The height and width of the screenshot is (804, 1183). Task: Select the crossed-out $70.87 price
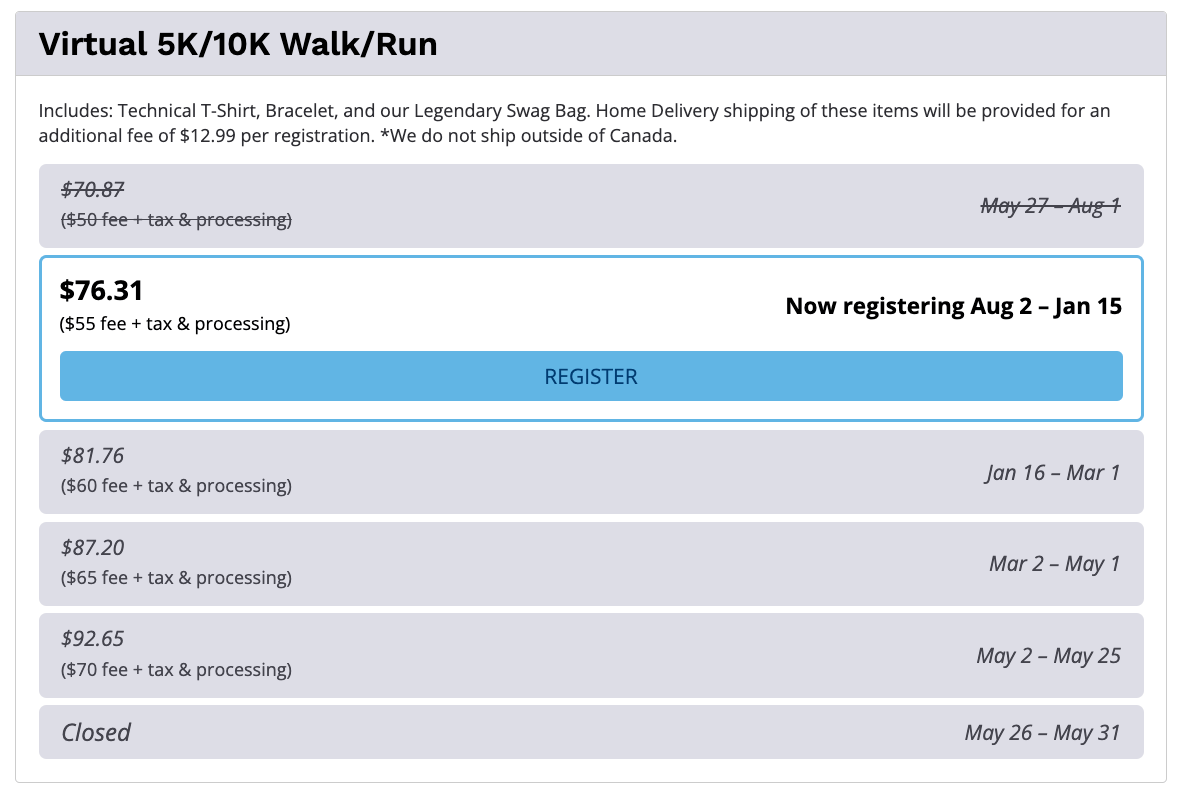click(92, 189)
